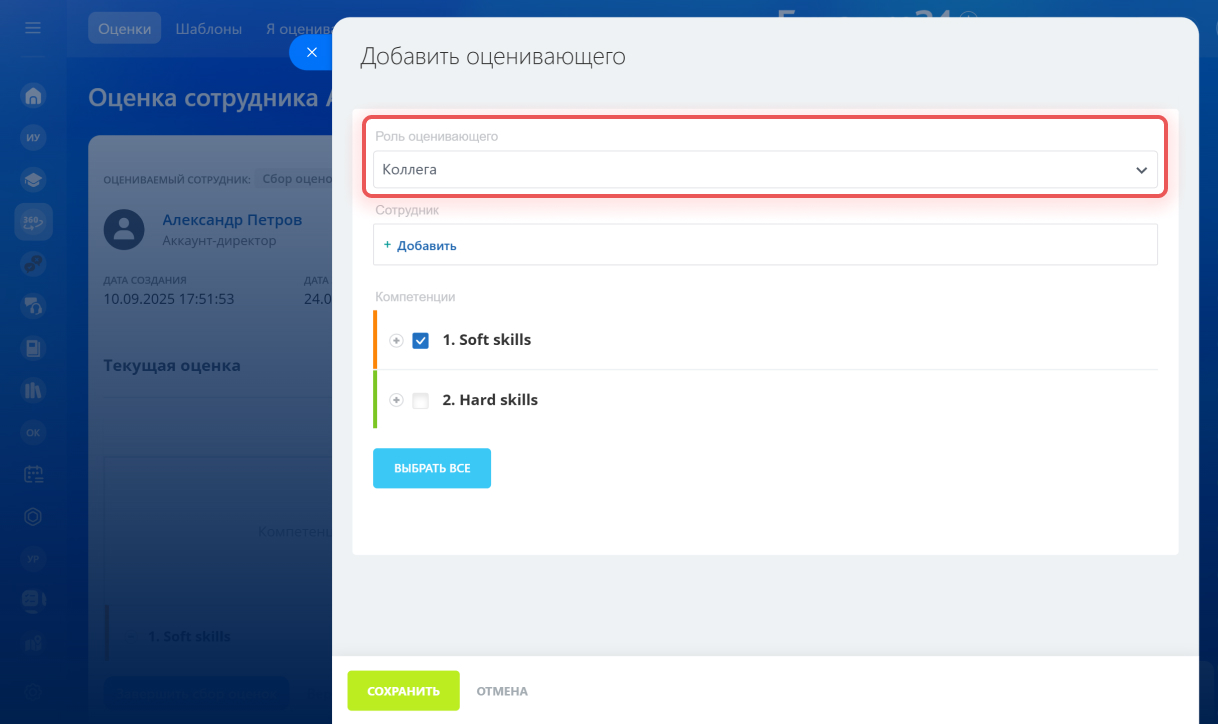Check the Hard skills competency checkbox
This screenshot has height=724, width=1218.
click(421, 400)
